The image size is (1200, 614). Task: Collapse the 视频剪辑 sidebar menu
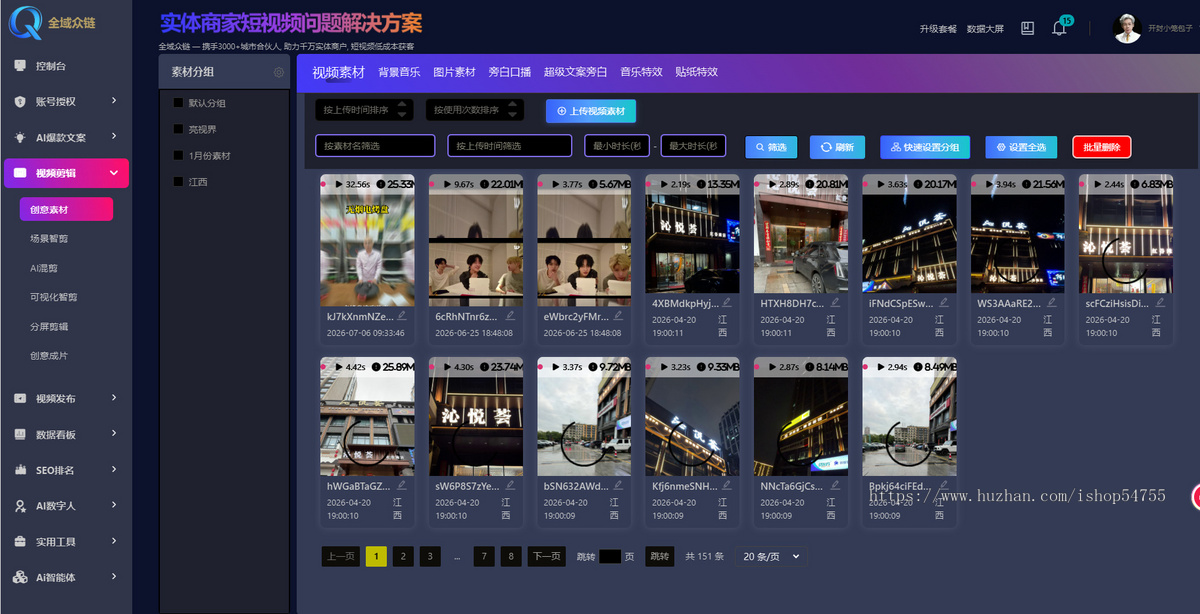114,173
